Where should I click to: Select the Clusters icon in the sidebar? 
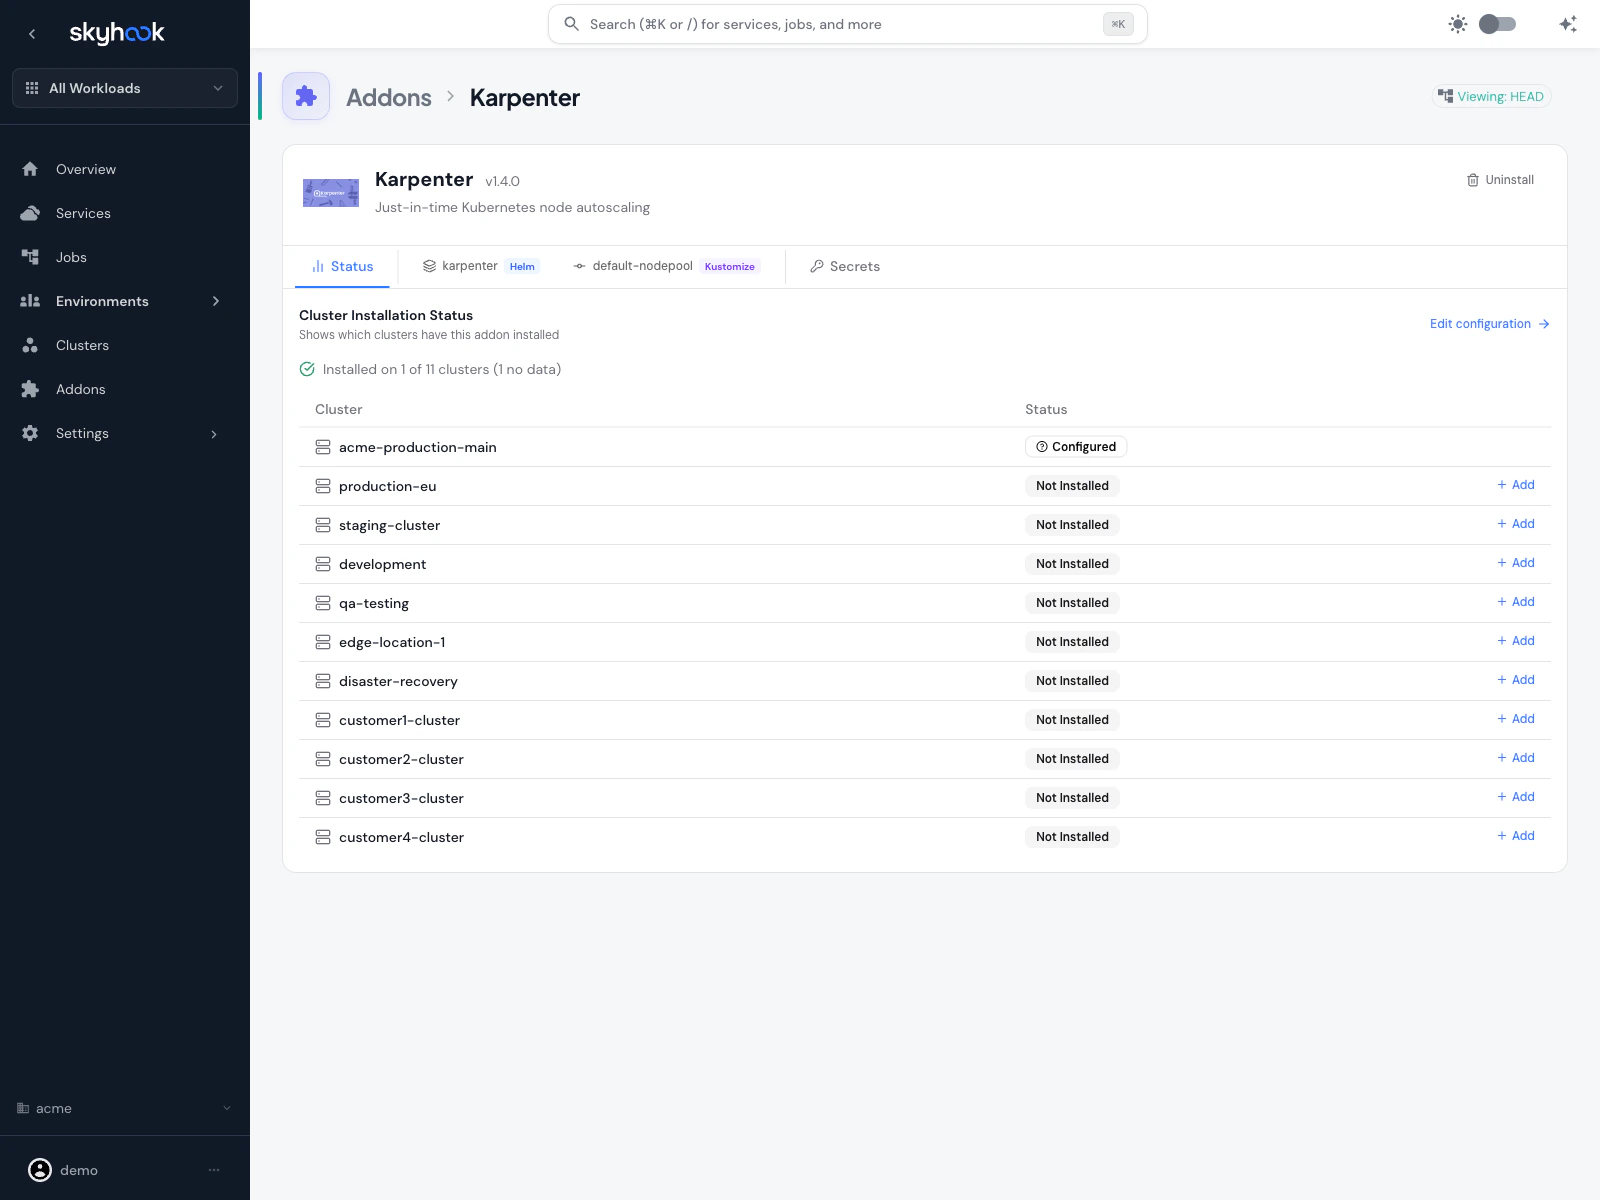click(31, 345)
